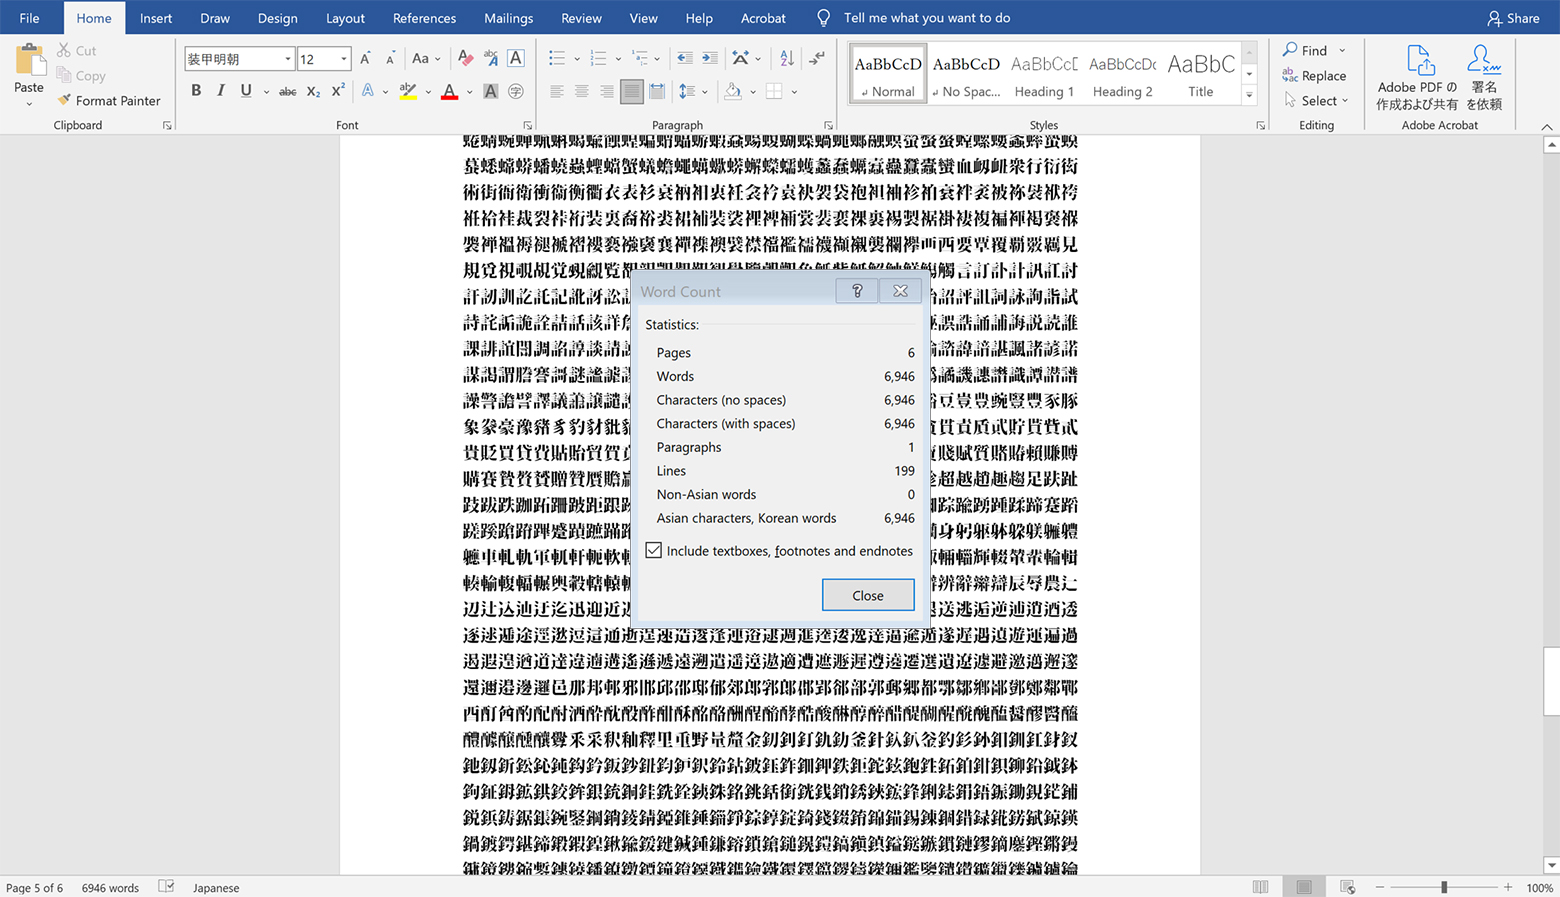
Task: Click the Shading paint bucket
Action: tap(733, 91)
